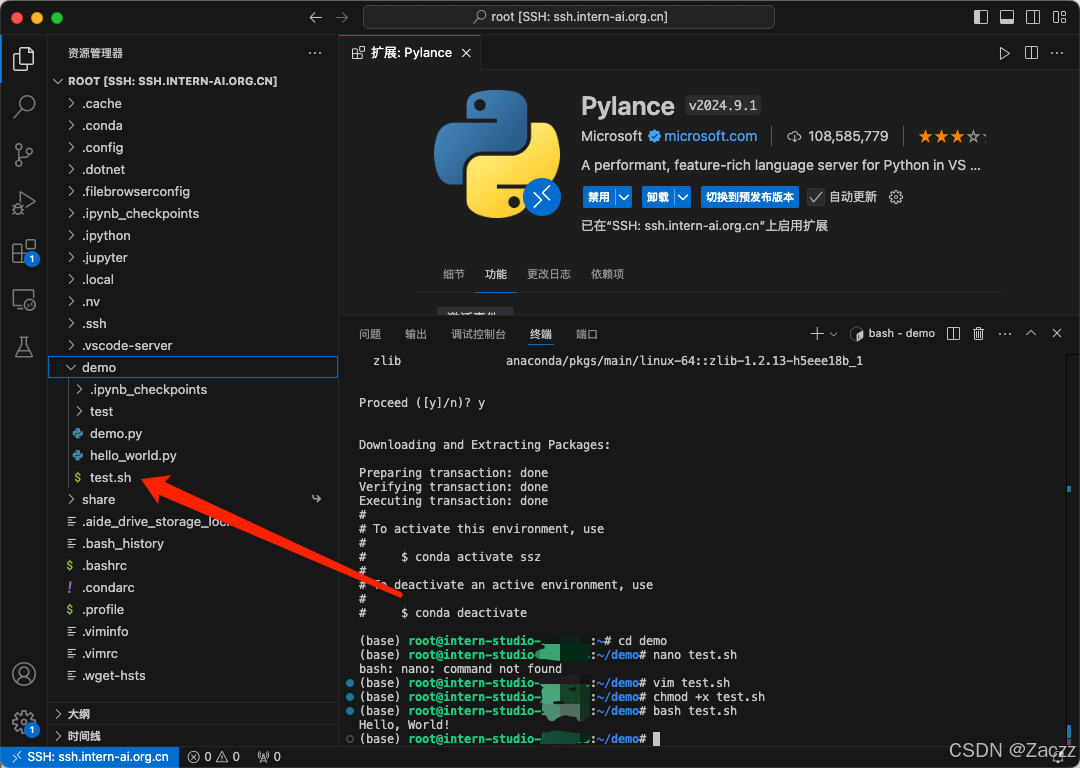This screenshot has width=1080, height=768.
Task: Open terminal panel more actions ellipsis
Action: pos(1005,333)
